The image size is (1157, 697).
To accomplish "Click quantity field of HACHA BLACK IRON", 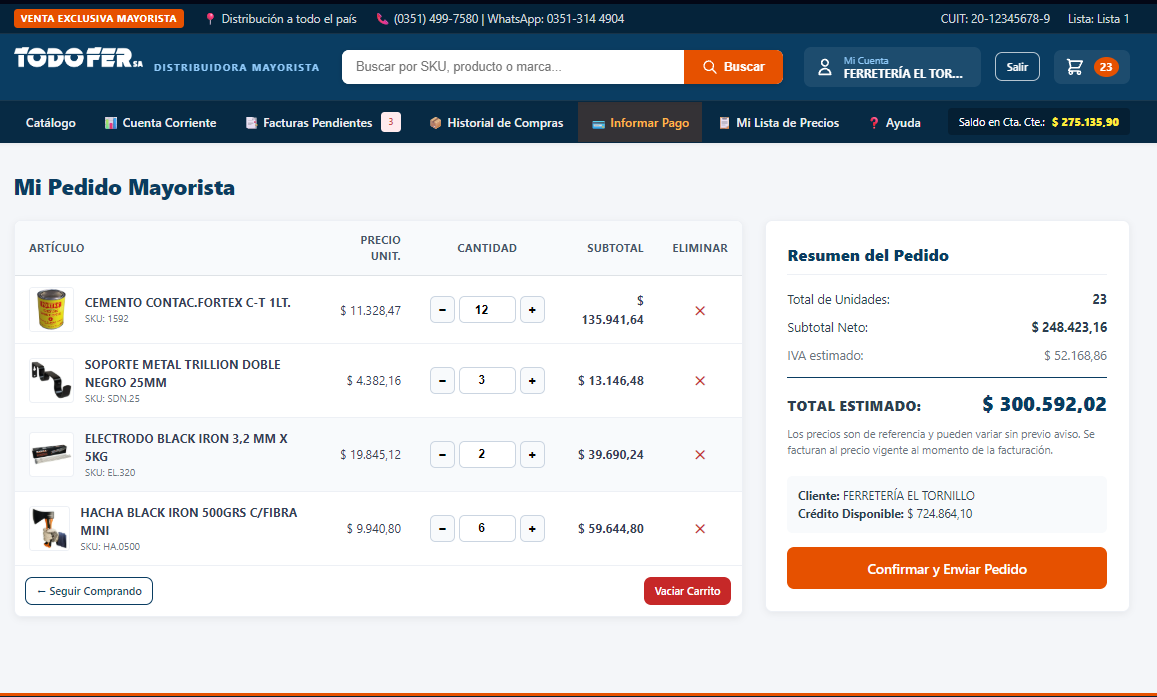I will click(487, 528).
